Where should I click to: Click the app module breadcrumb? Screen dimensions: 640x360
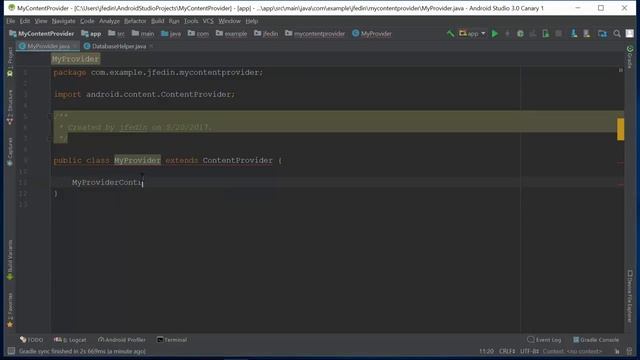pyautogui.click(x=91, y=33)
